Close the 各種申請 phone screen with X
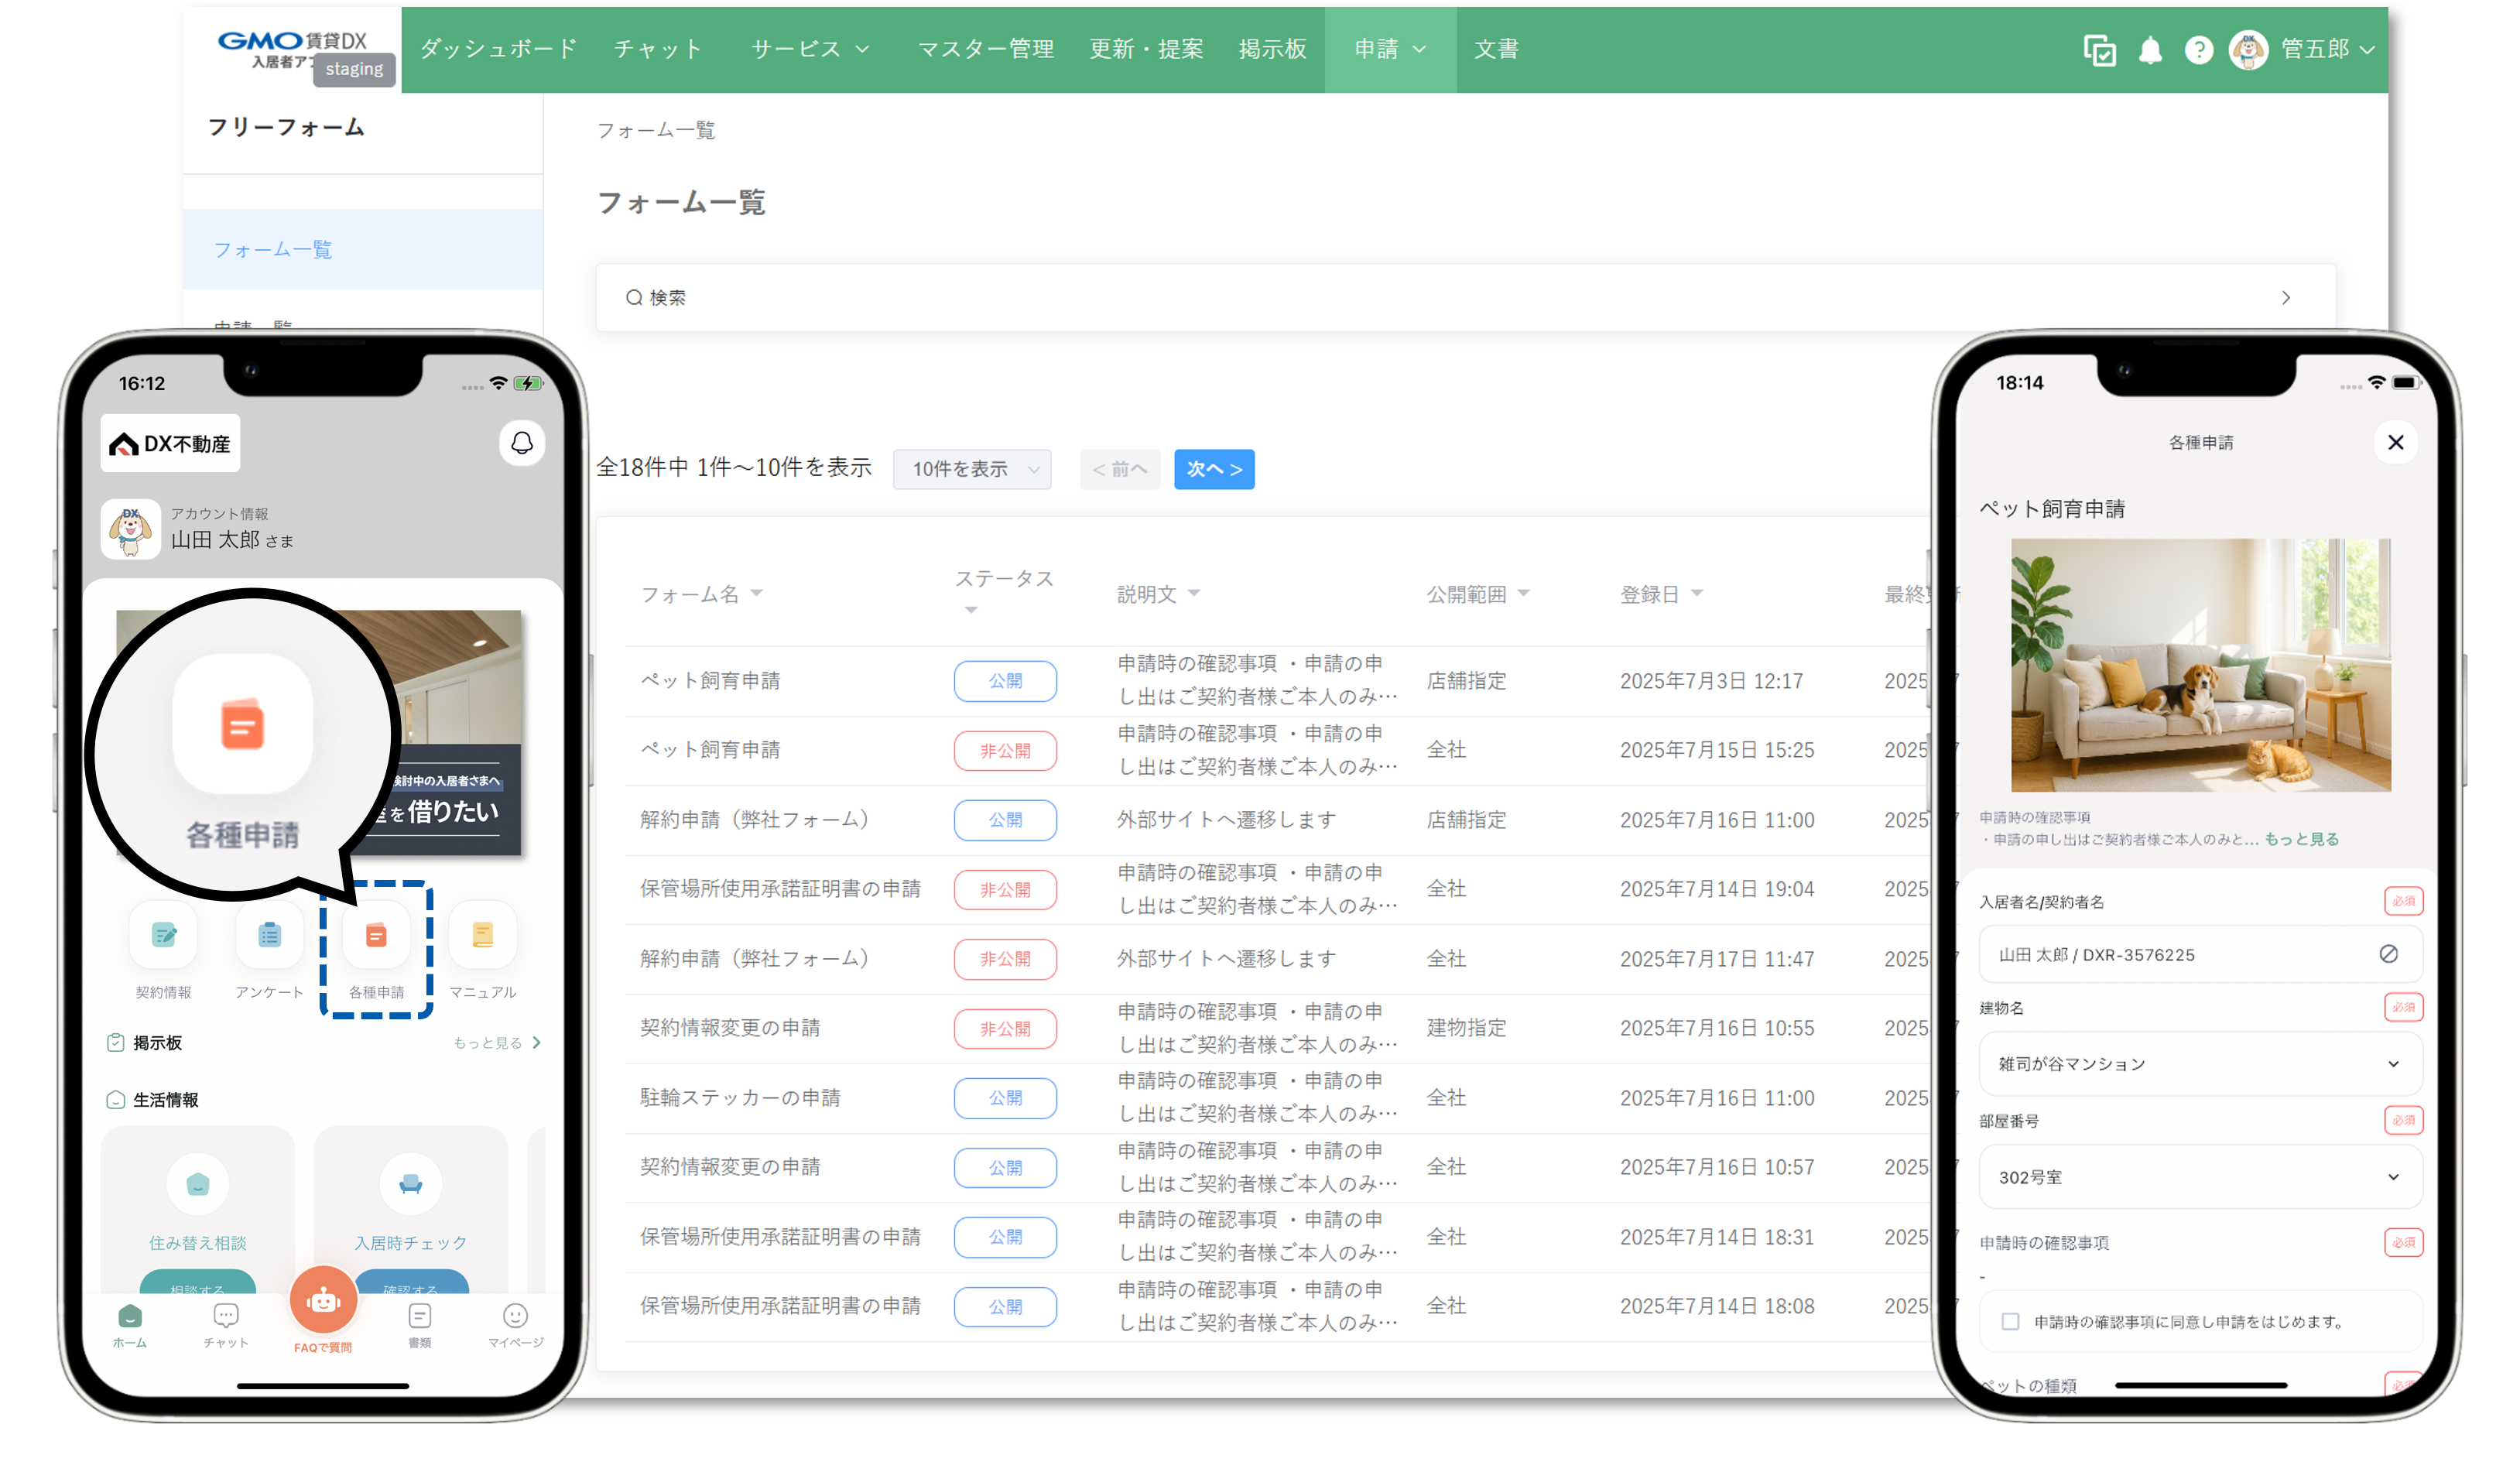 (x=2395, y=443)
